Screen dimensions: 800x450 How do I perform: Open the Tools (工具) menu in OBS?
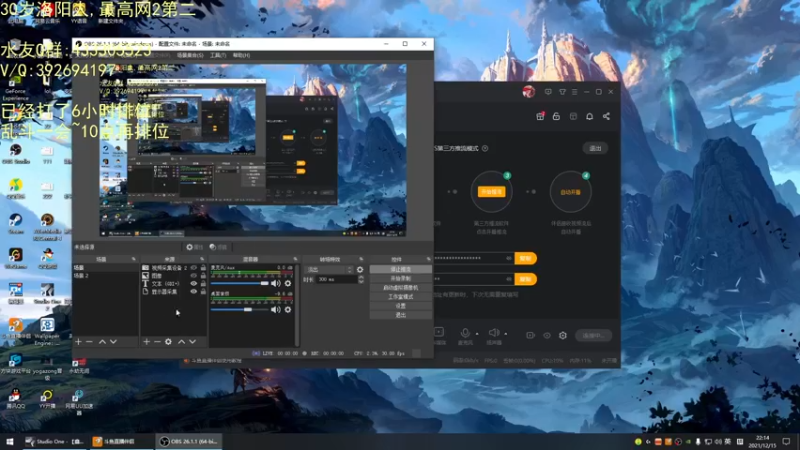click(218, 55)
